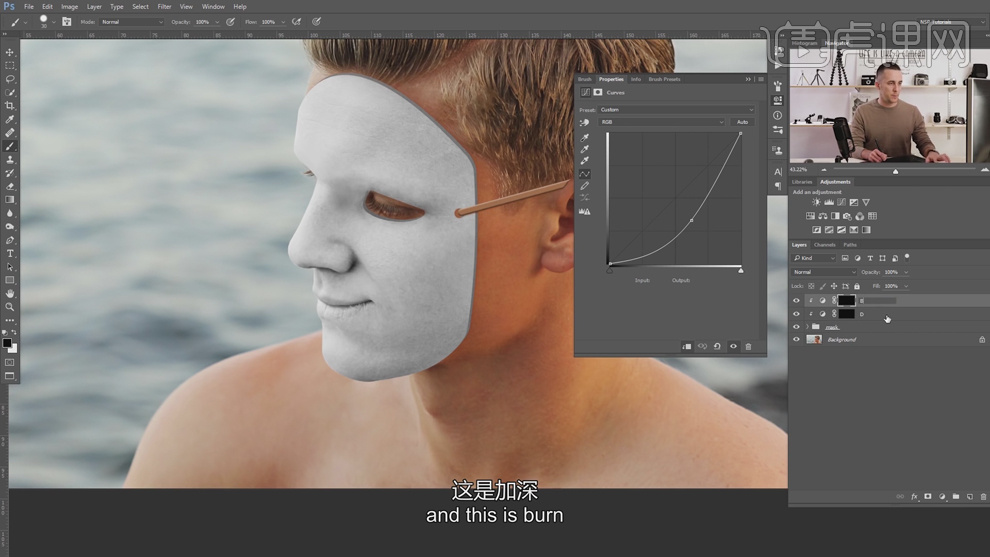Toggle layer filtering switch on or off
This screenshot has height=557, width=990.
[907, 257]
